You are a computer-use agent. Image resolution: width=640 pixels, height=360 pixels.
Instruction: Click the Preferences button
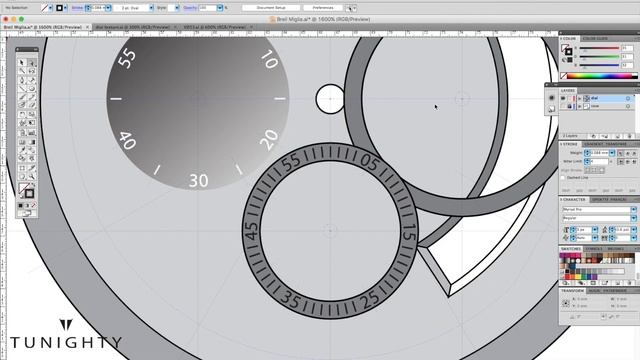pyautogui.click(x=323, y=8)
